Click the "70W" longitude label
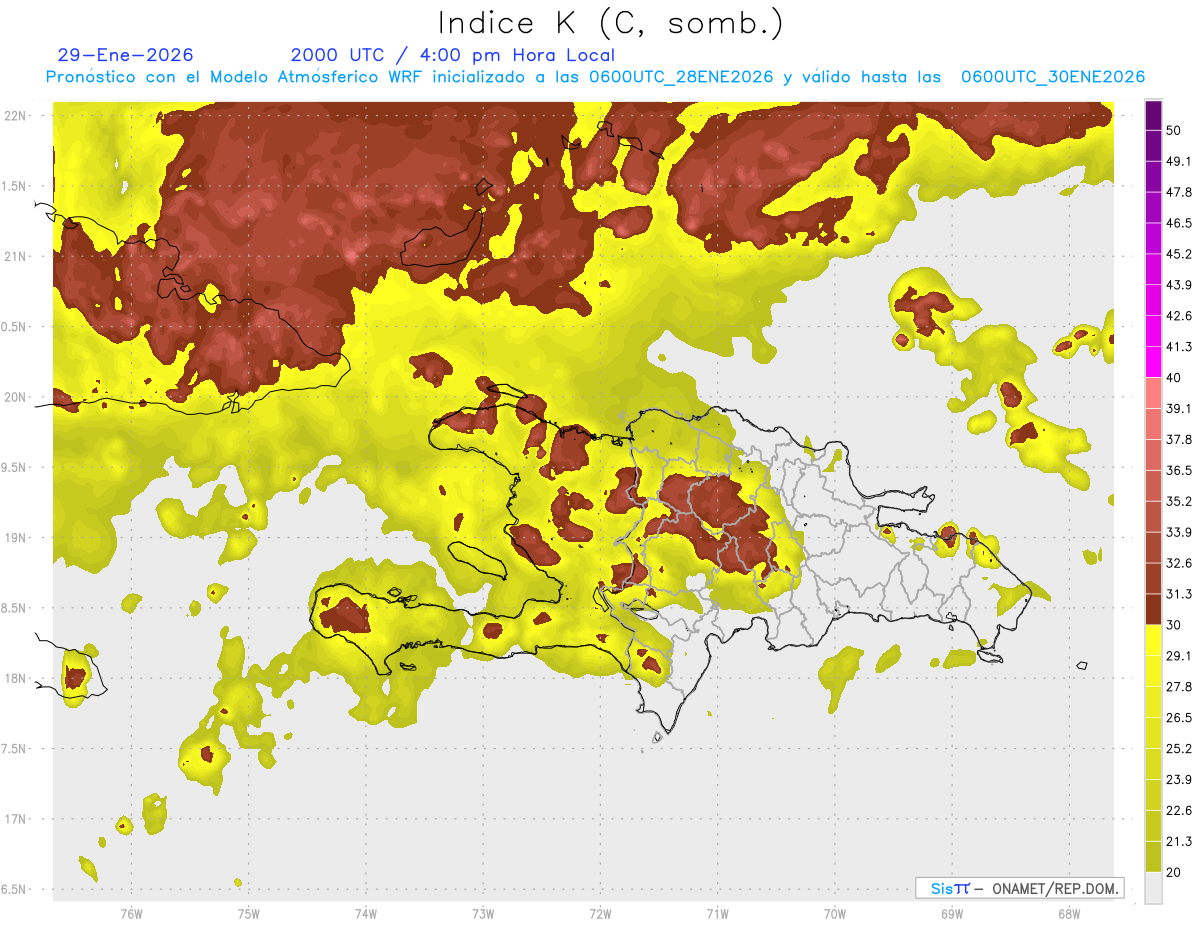Screen dimensions: 1200x927 coord(835,913)
